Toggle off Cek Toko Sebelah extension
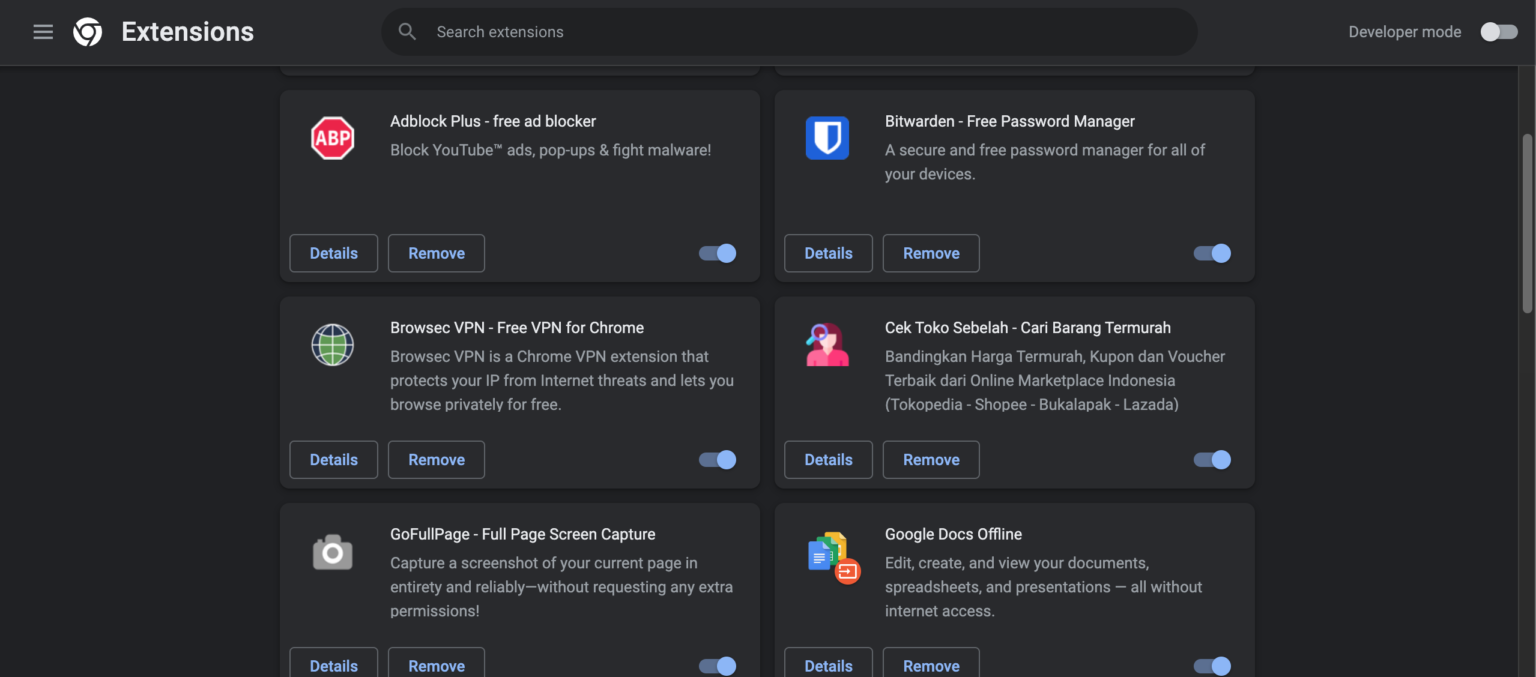The width and height of the screenshot is (1536, 677). (1212, 460)
